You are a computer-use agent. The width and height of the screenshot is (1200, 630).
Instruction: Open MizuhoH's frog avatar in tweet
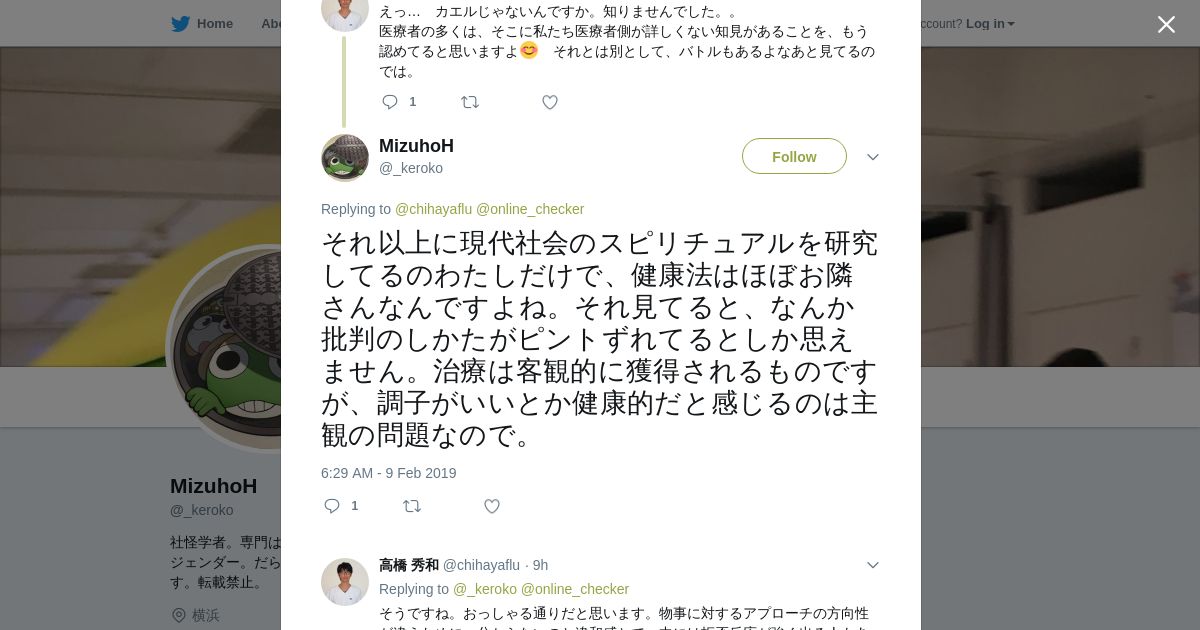tap(345, 158)
